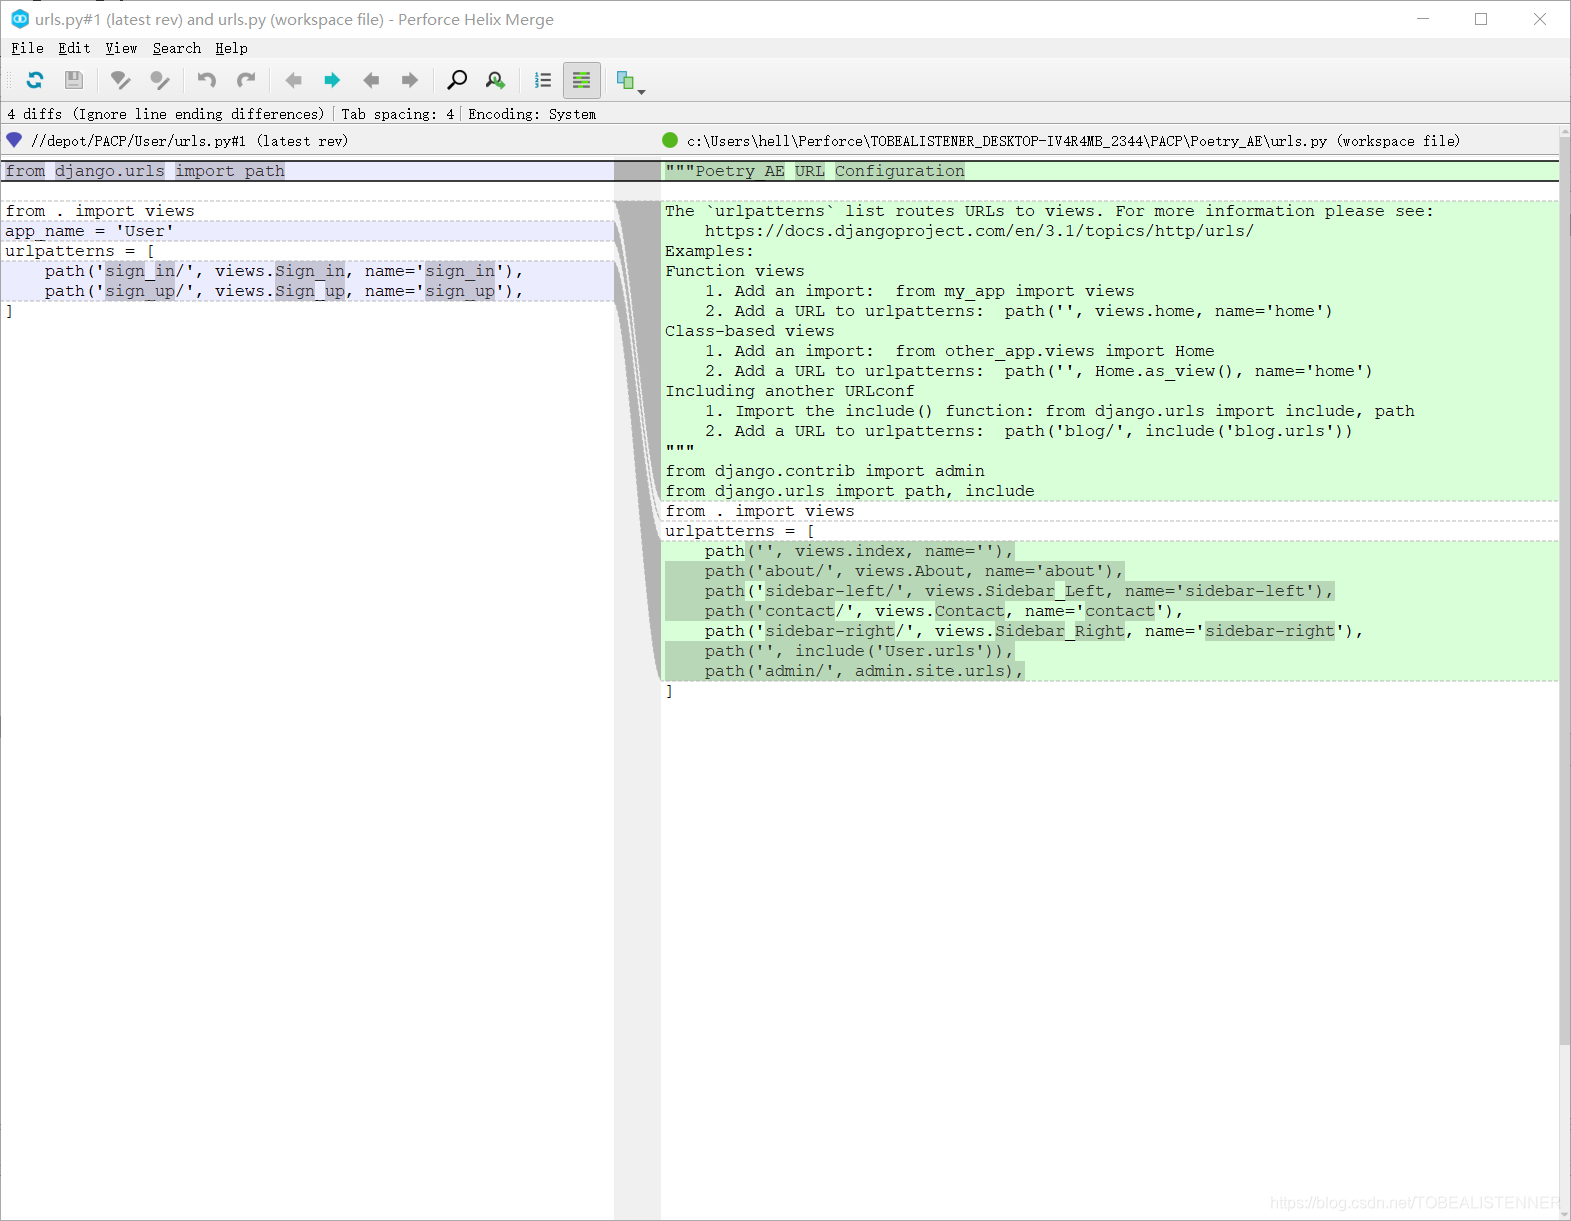This screenshot has width=1571, height=1221.
Task: Click the sidebar-left path line
Action: (x=1019, y=591)
